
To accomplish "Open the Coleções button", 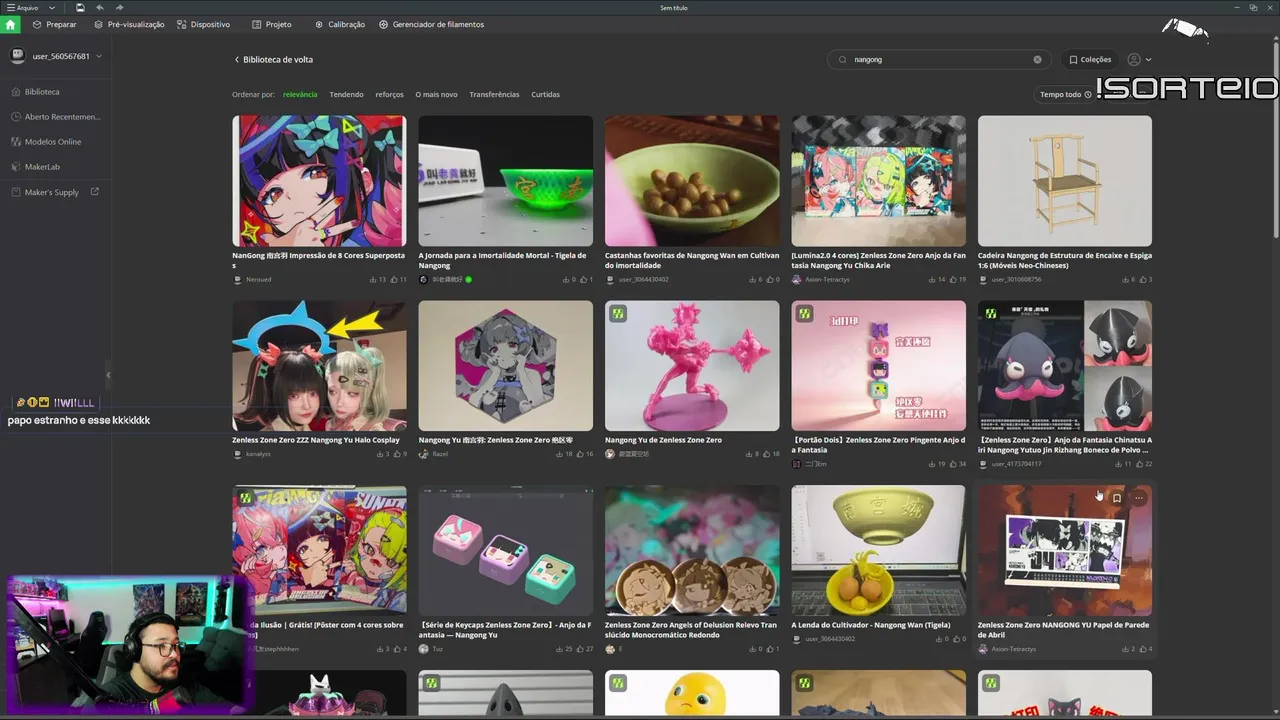I will [x=1090, y=60].
